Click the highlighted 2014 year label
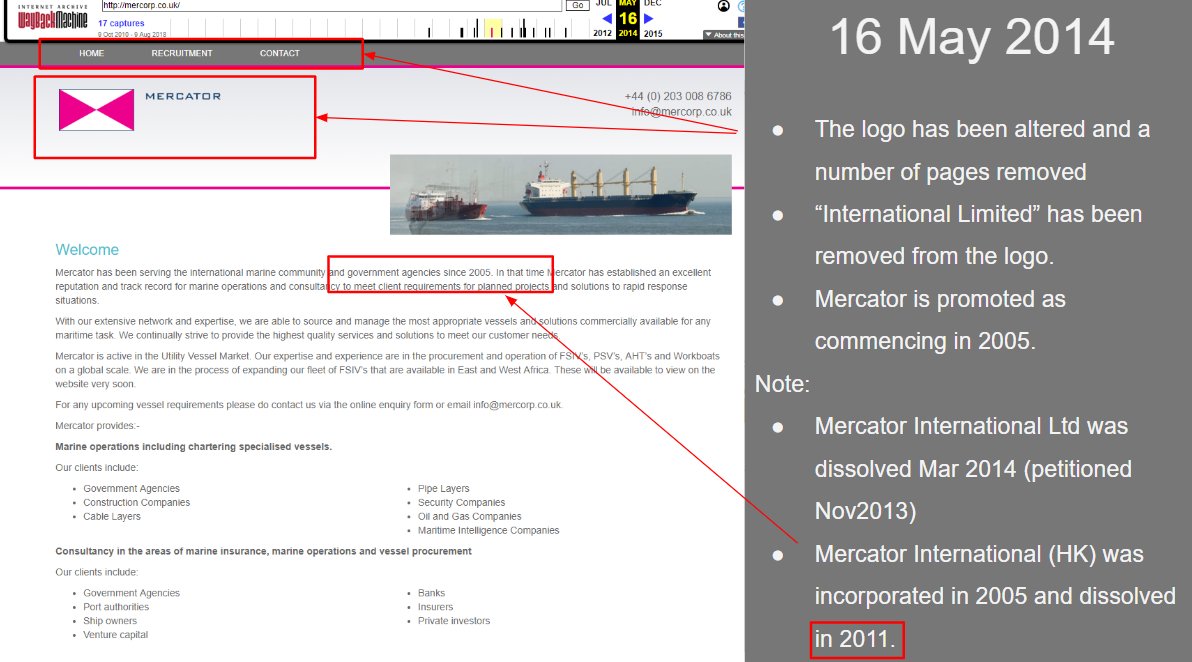The height and width of the screenshot is (662, 1192). [628, 33]
